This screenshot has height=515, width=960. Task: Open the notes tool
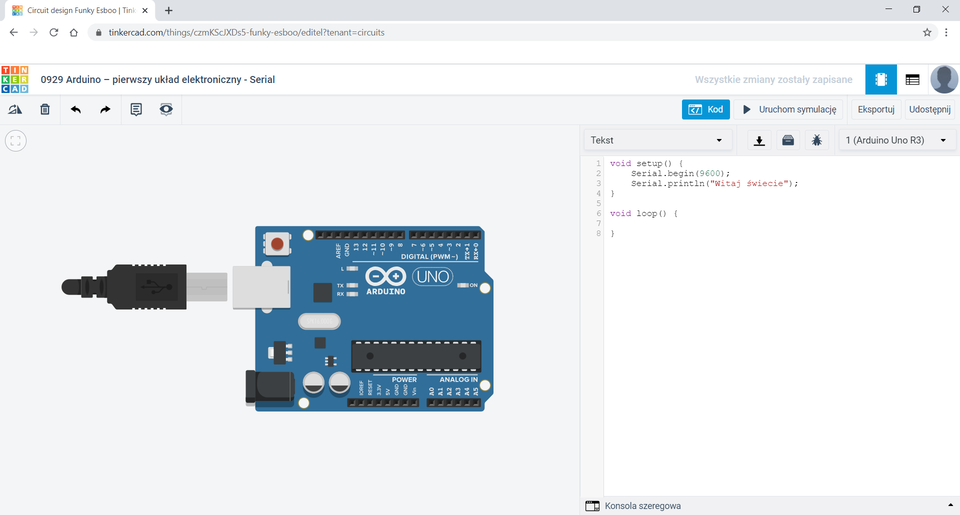pos(136,110)
